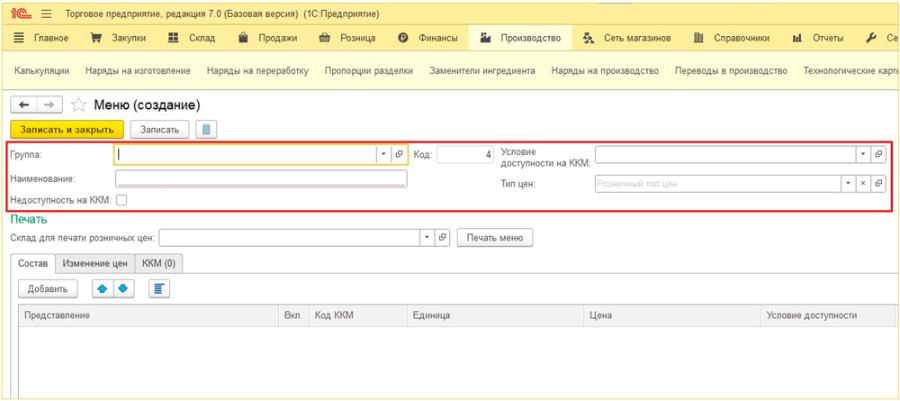Screen dimensions: 900x401
Task: Sort by Представление column header
Action: tap(150, 316)
